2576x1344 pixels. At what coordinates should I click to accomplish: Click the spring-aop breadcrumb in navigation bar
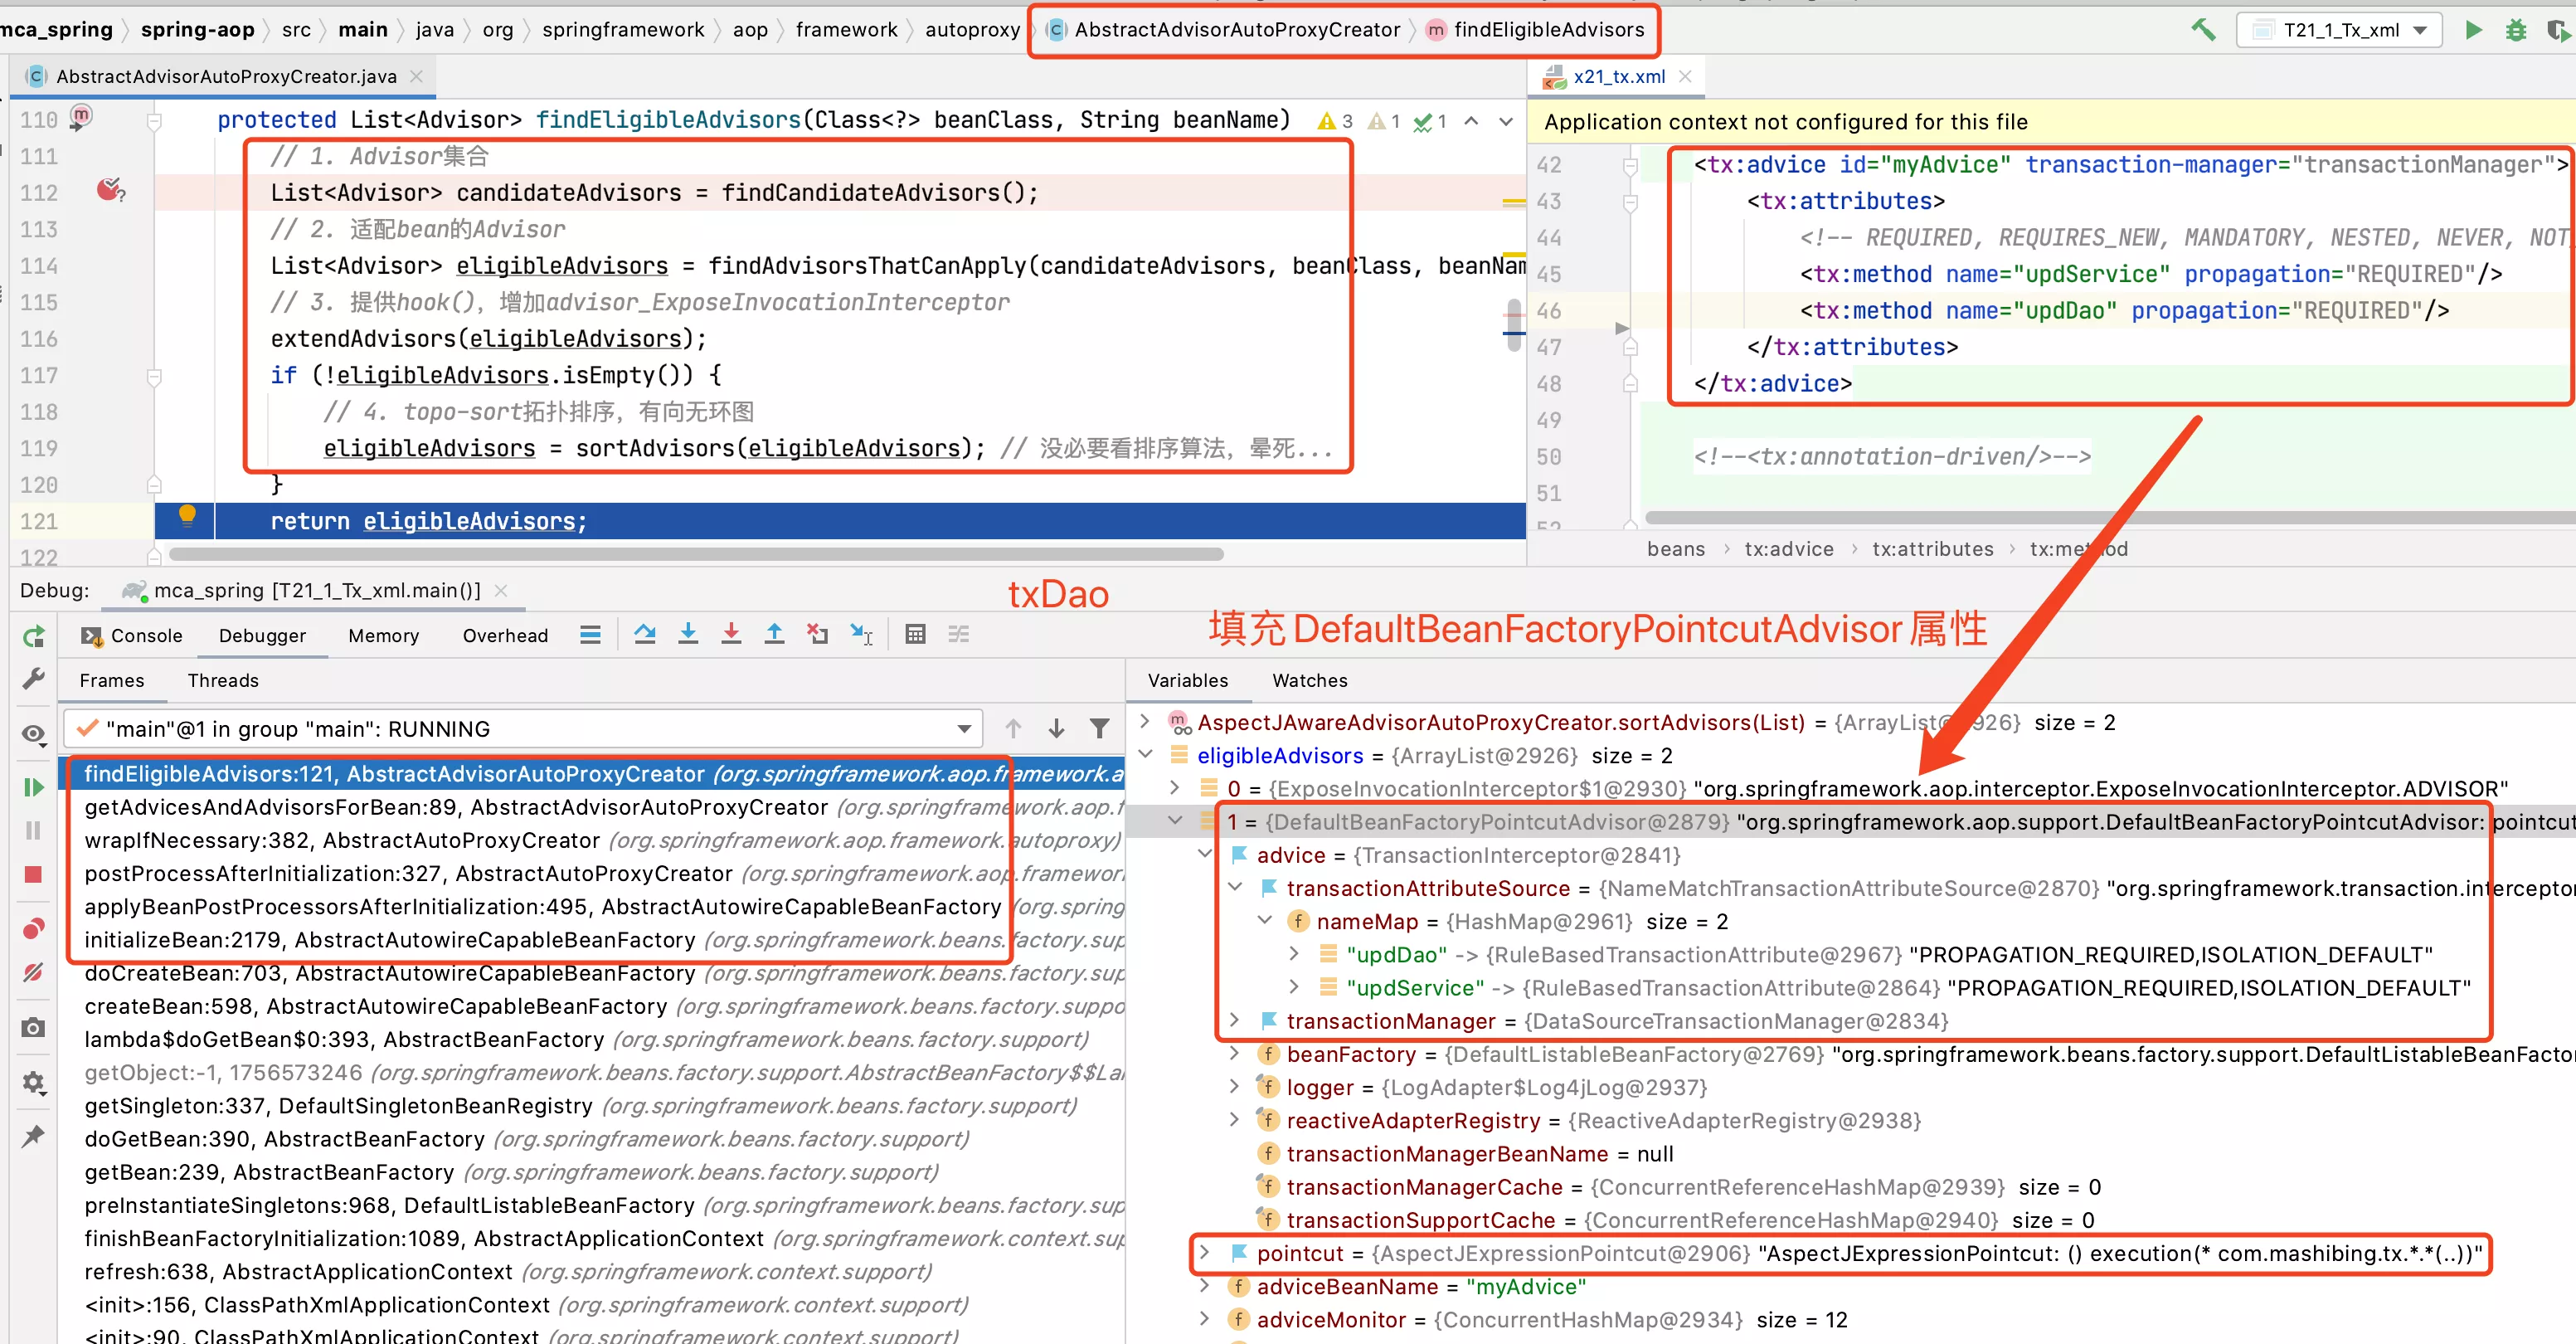[198, 30]
